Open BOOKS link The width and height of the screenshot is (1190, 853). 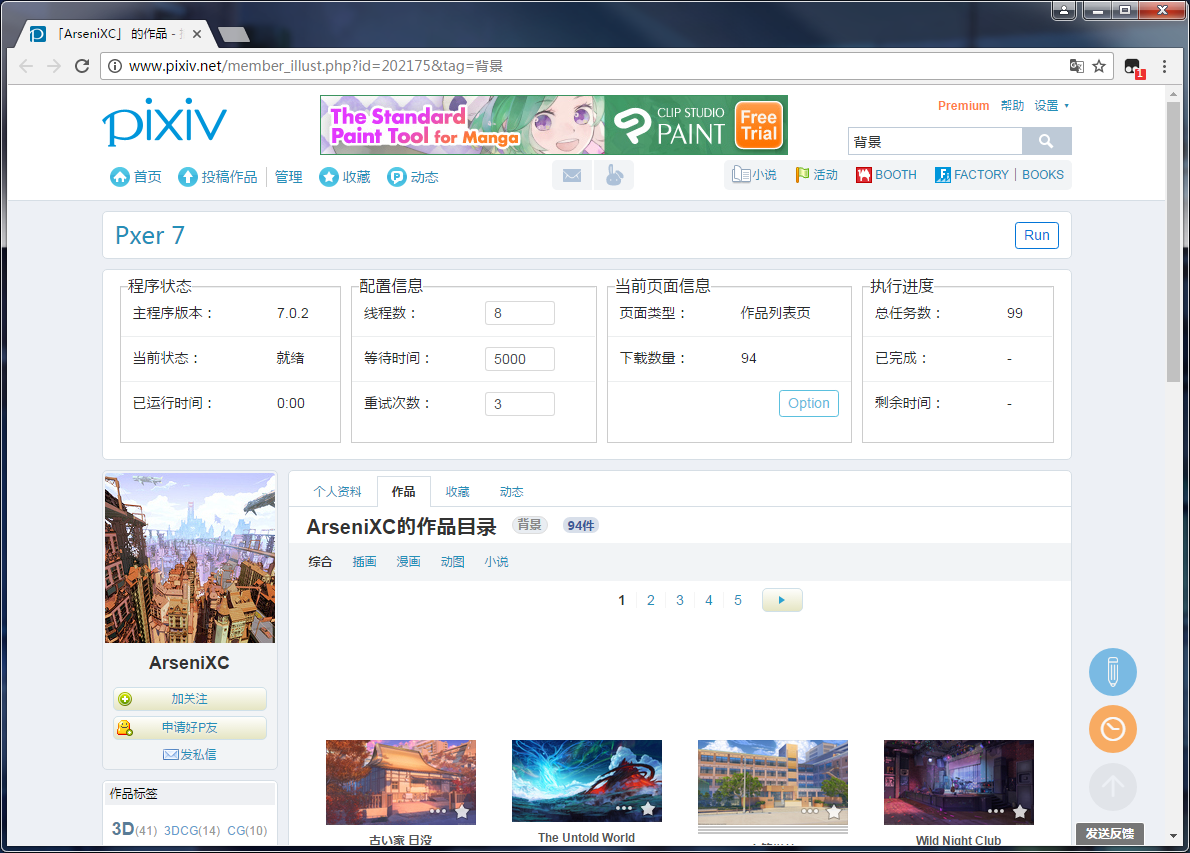(x=1043, y=175)
